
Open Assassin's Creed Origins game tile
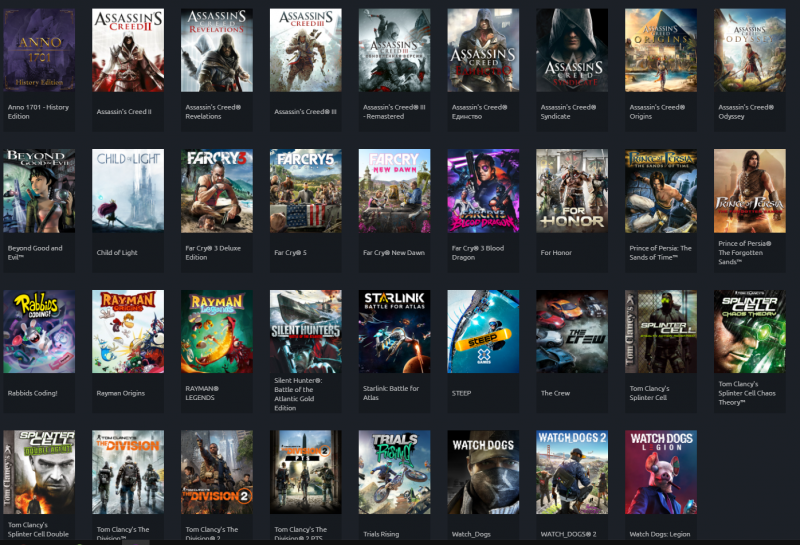[661, 50]
